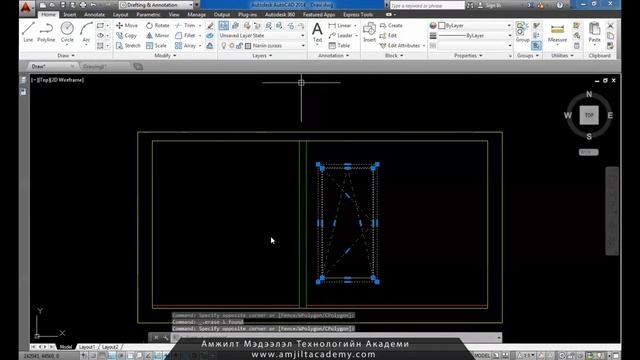Click the block Edit button
640x360 pixels.
click(x=388, y=36)
